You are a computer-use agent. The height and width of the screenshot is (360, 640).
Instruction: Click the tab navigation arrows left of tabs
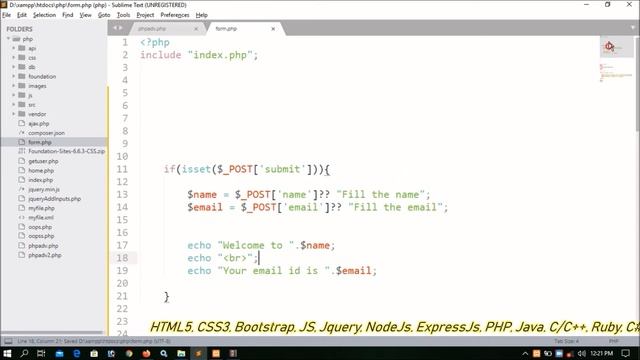click(118, 28)
